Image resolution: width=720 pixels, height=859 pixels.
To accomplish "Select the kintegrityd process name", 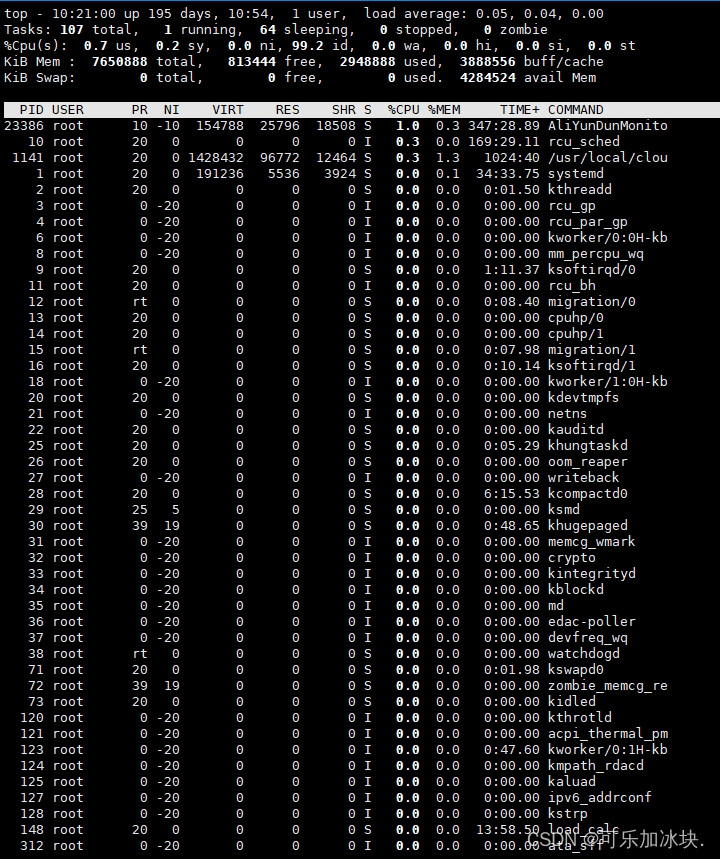I will [x=592, y=574].
